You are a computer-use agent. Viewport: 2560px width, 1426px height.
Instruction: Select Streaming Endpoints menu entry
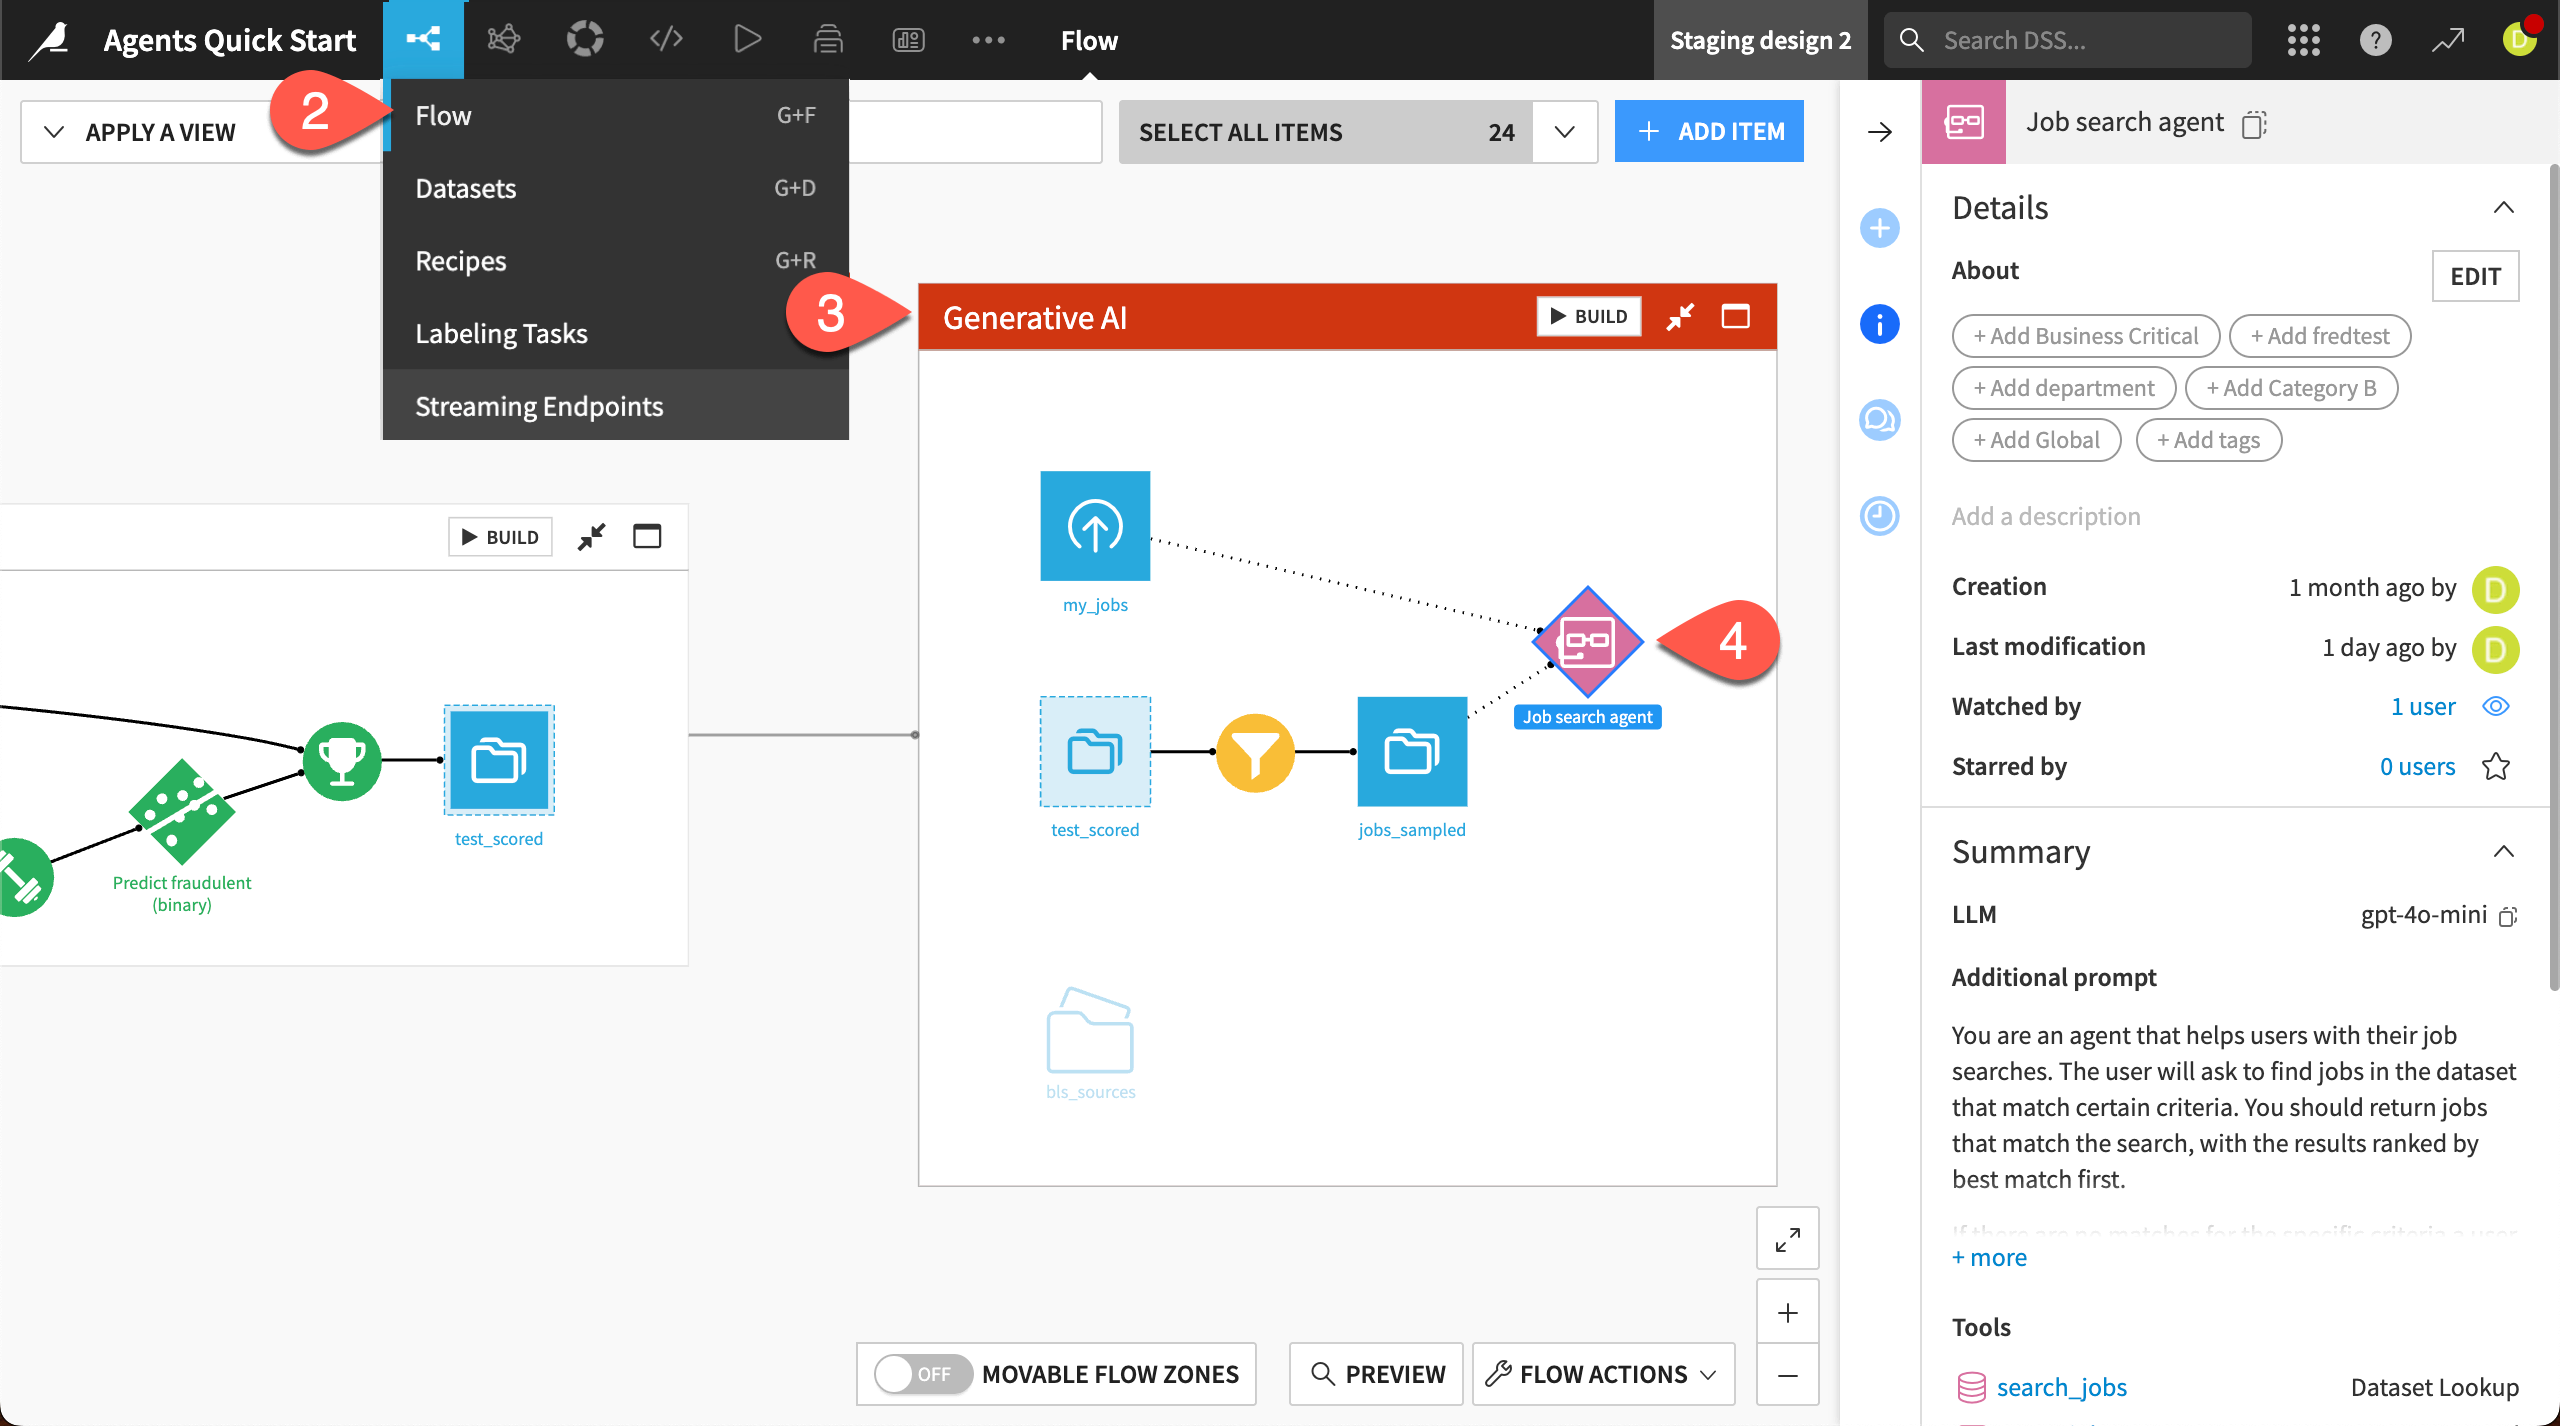(539, 405)
